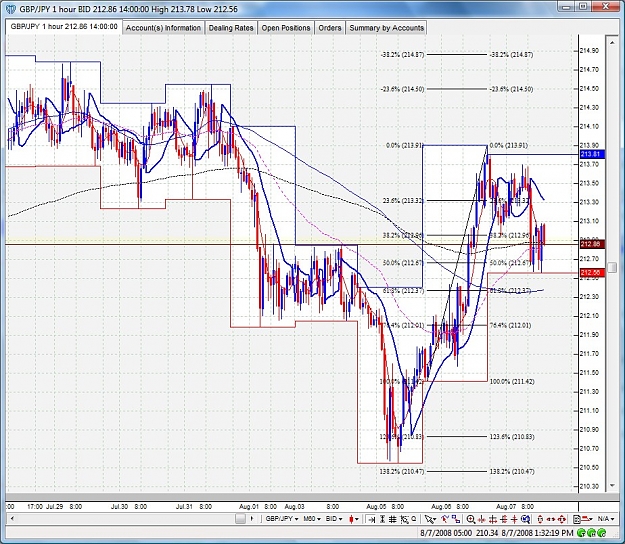Click the Aug.07 date on the time axis
This screenshot has width=625, height=544.
tap(506, 507)
